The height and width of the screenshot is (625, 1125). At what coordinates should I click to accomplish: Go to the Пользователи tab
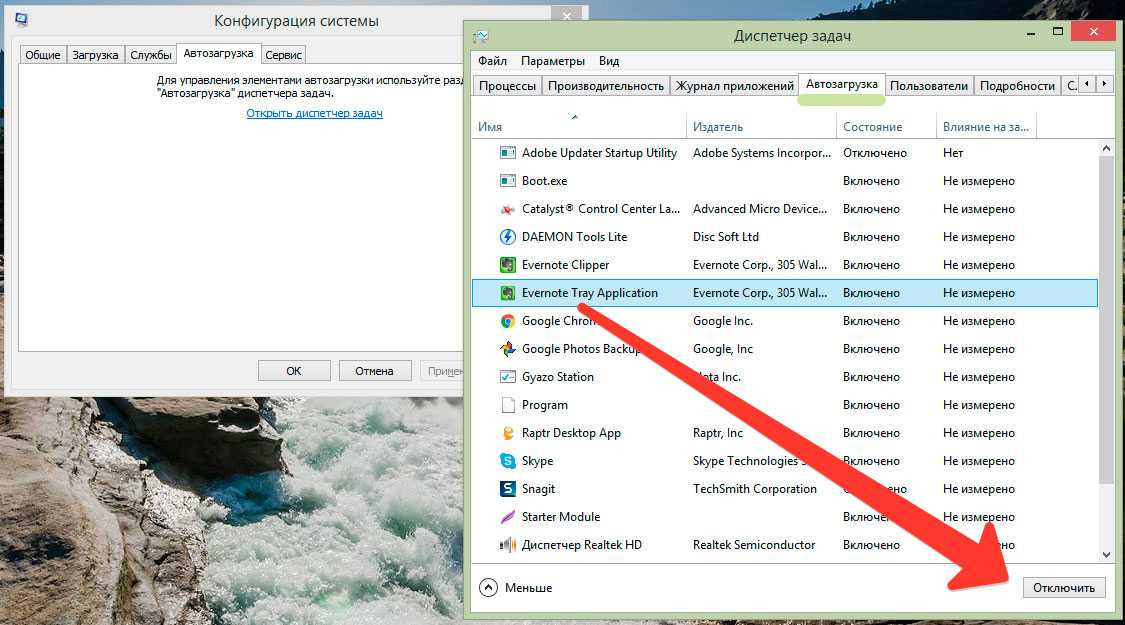928,85
